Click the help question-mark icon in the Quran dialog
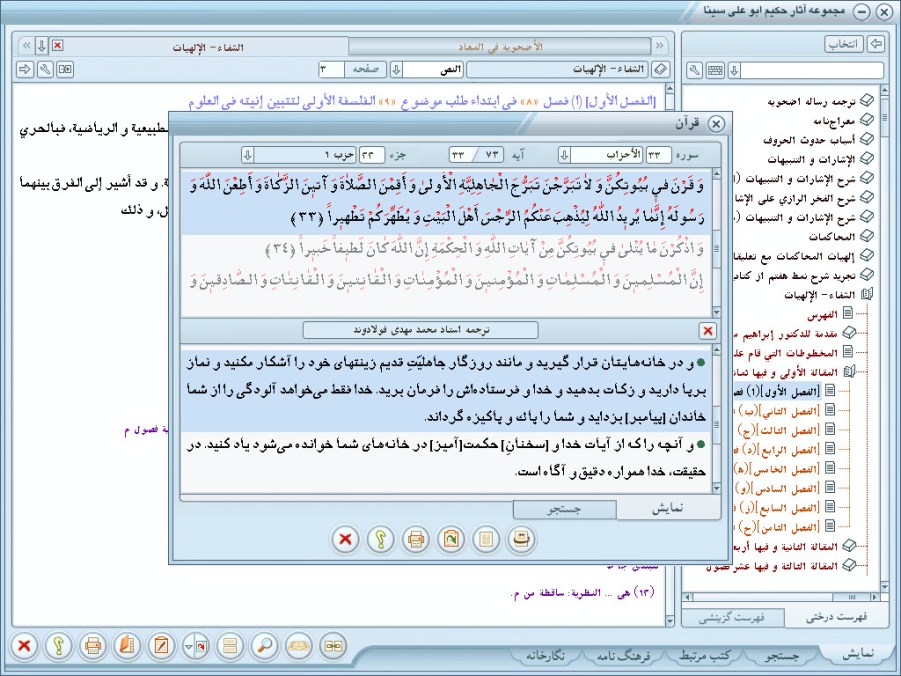This screenshot has width=901, height=676. (380, 540)
